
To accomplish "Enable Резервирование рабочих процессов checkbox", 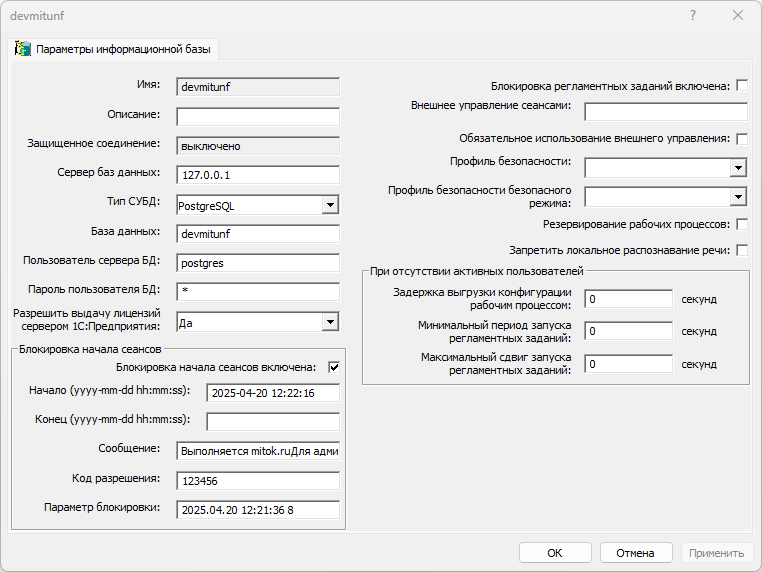I will pyautogui.click(x=742, y=224).
